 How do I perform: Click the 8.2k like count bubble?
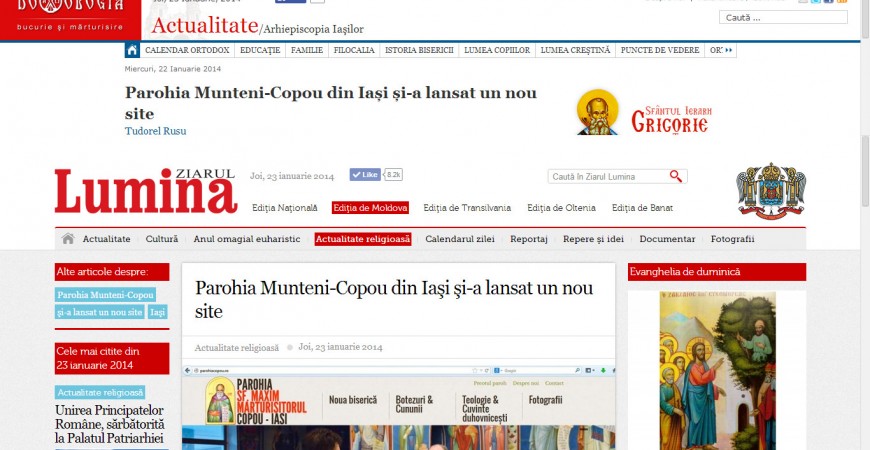coord(393,174)
